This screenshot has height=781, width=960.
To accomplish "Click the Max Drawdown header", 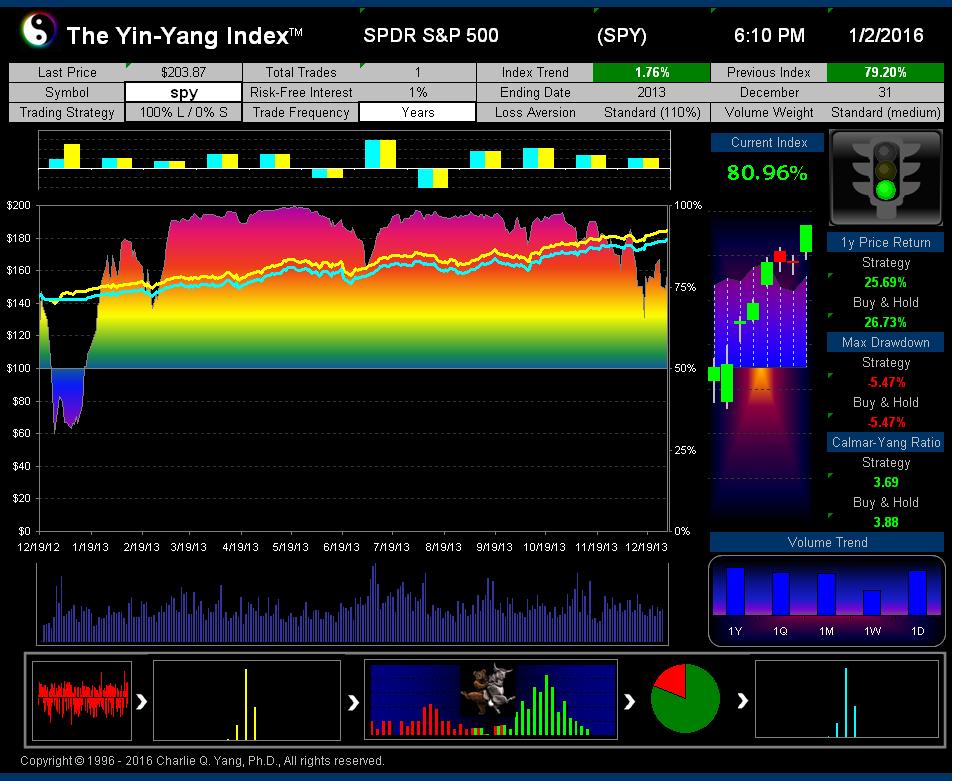I will [885, 342].
